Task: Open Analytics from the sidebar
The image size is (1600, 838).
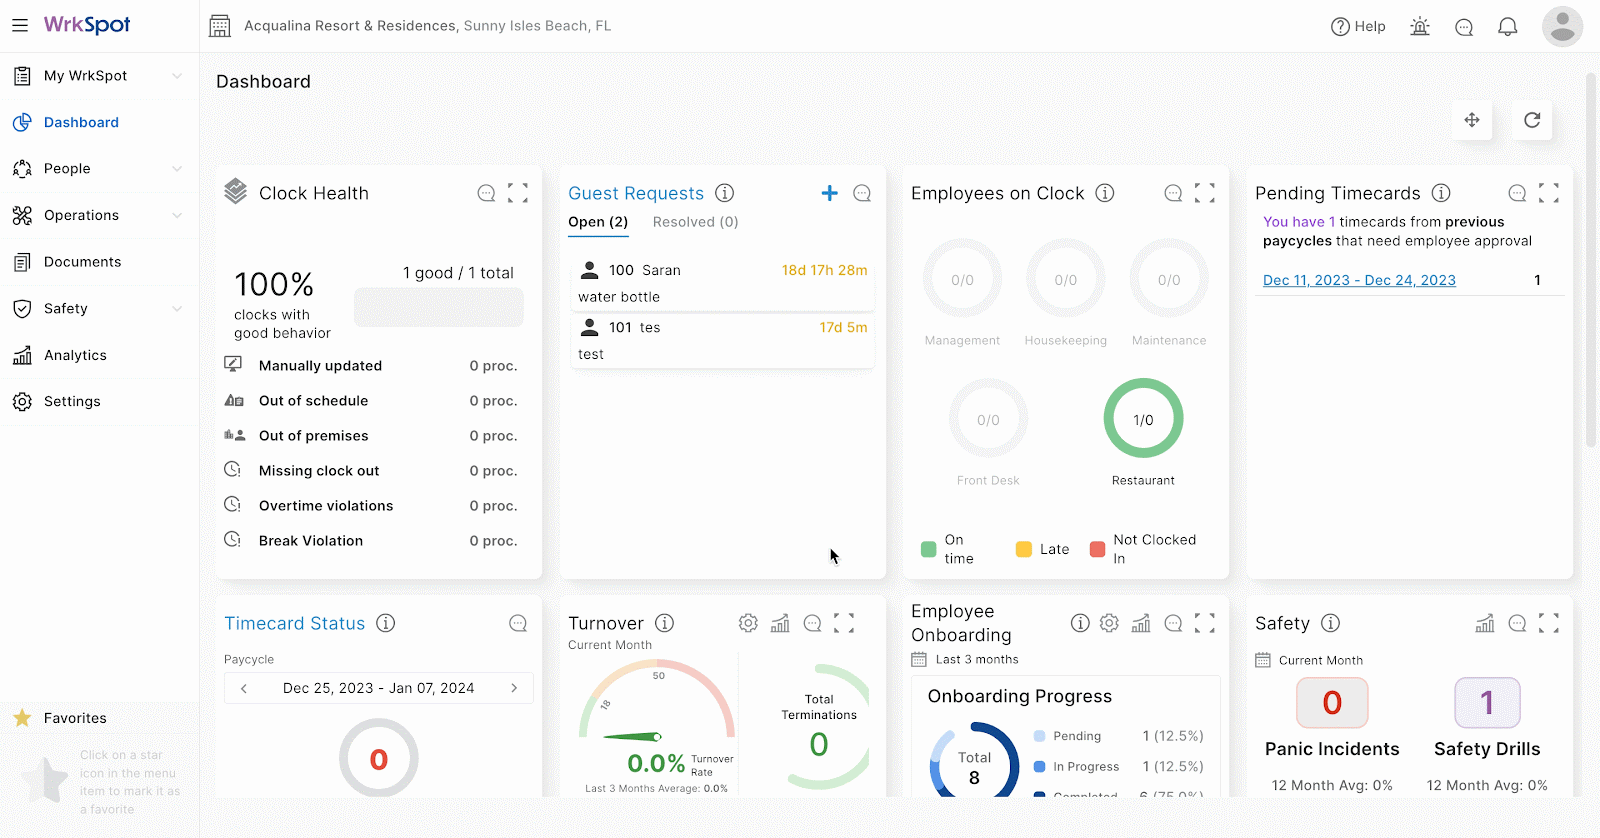Action: click(75, 355)
